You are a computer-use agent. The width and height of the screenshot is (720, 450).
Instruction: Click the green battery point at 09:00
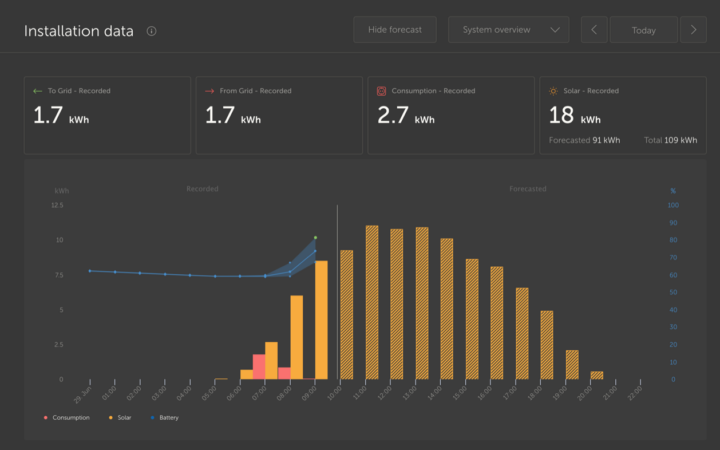coord(315,237)
